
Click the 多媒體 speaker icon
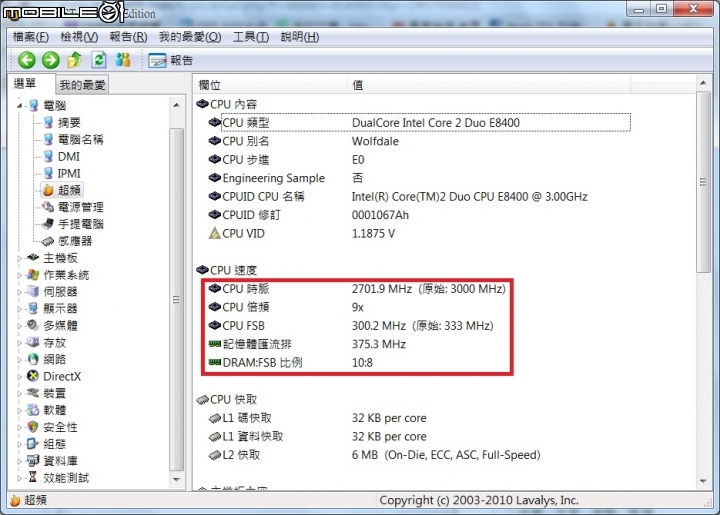[33, 325]
